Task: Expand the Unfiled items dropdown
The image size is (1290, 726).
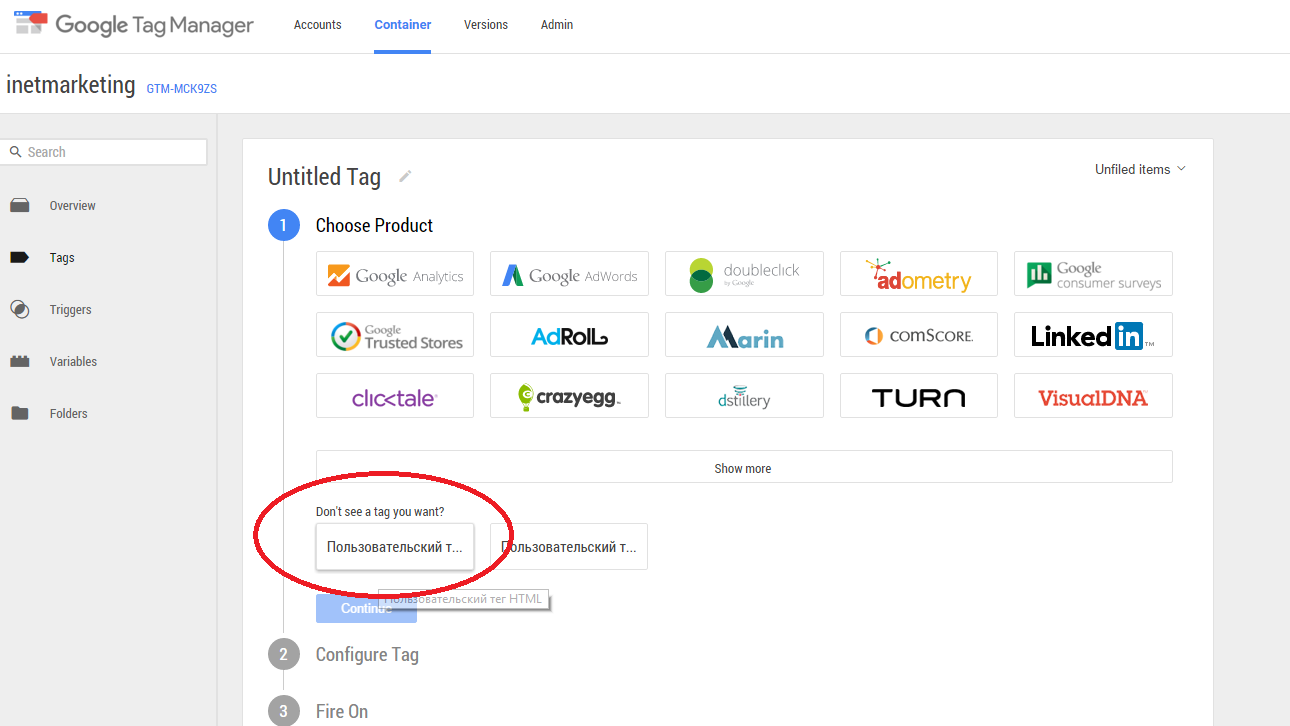Action: [1140, 169]
